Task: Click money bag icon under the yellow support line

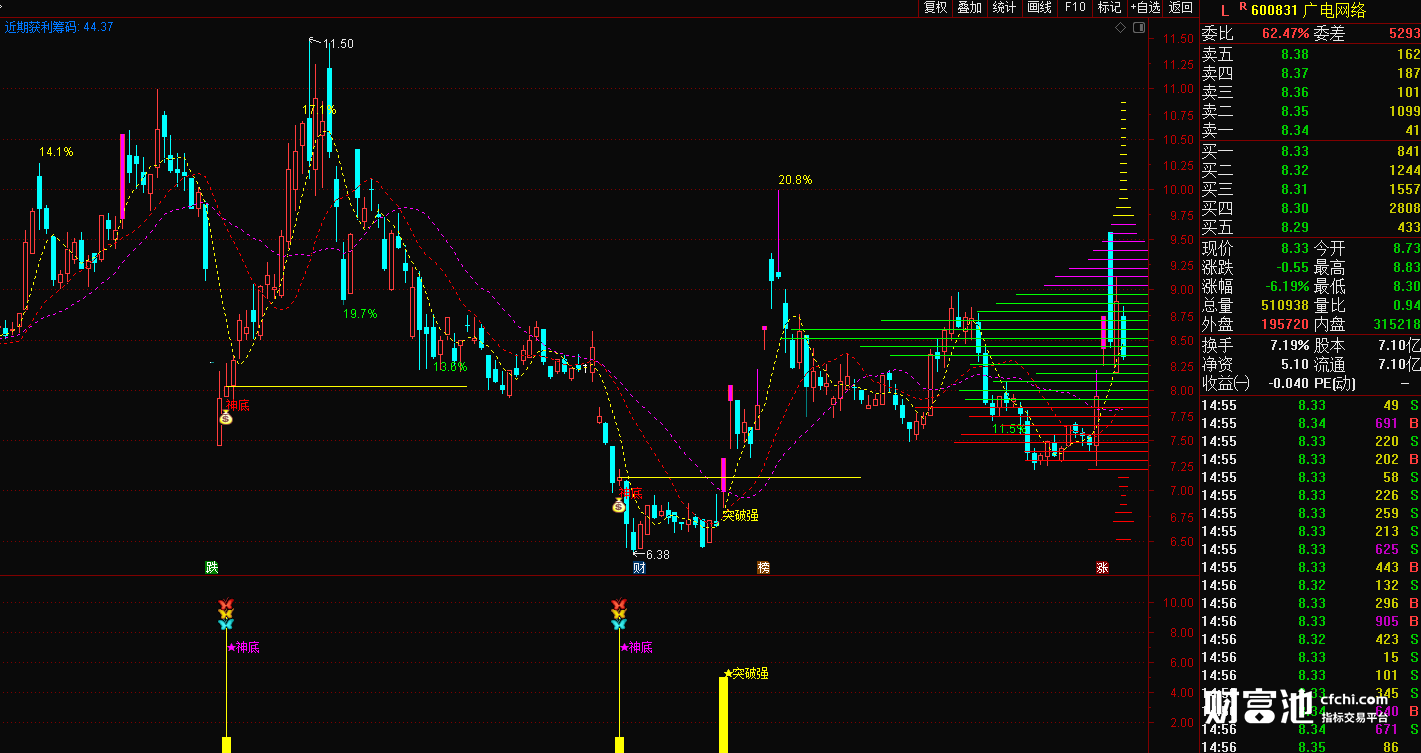Action: tap(226, 418)
